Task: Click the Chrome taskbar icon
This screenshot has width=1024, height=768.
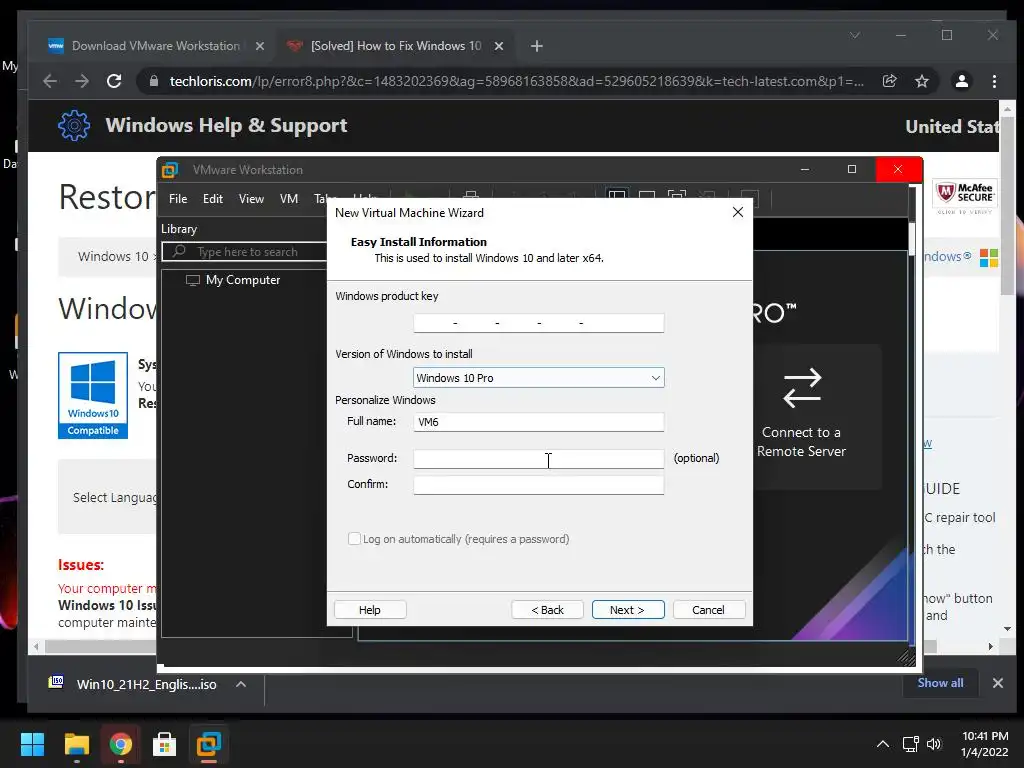Action: click(120, 744)
